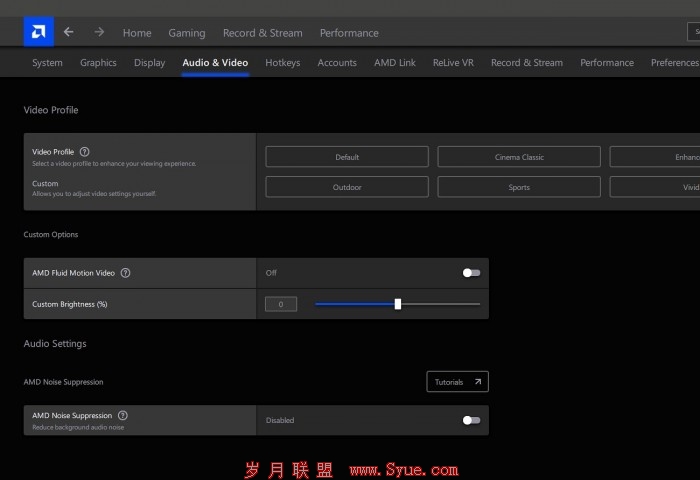Open the Noise Suppression Tutorials link
Viewport: 700px width, 480px height.
click(x=458, y=382)
